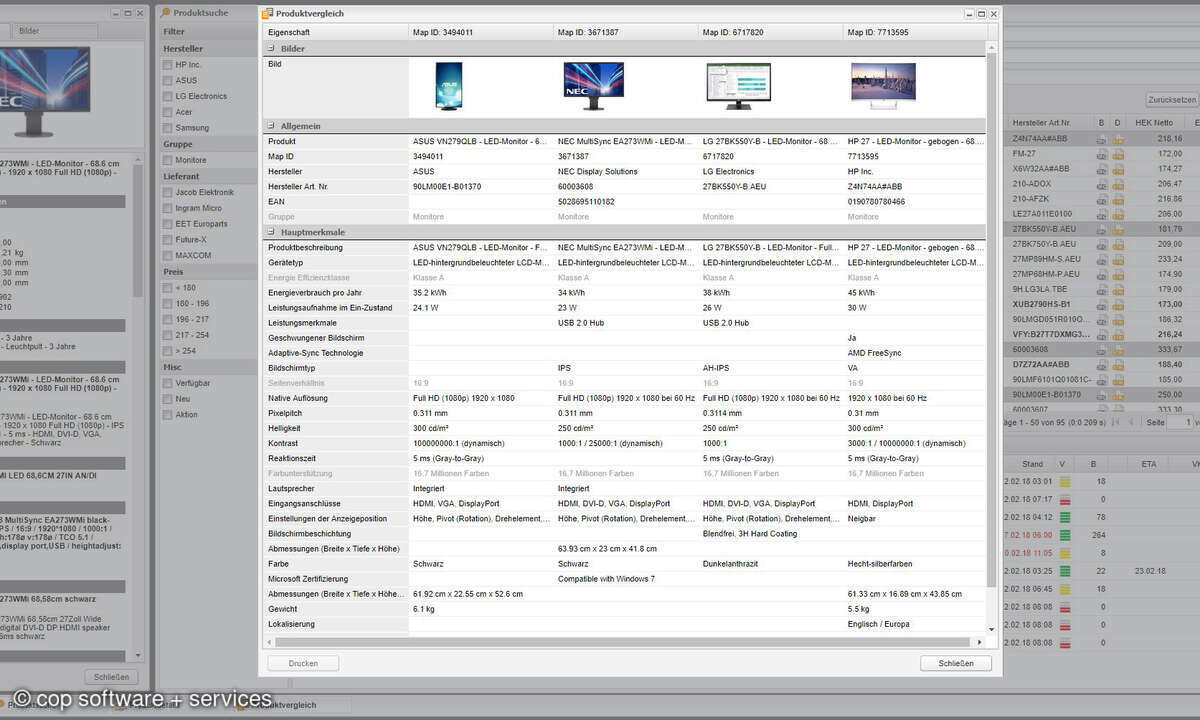The image size is (1200, 720).
Task: Tick the Aktion checkbox
Action: [168, 415]
